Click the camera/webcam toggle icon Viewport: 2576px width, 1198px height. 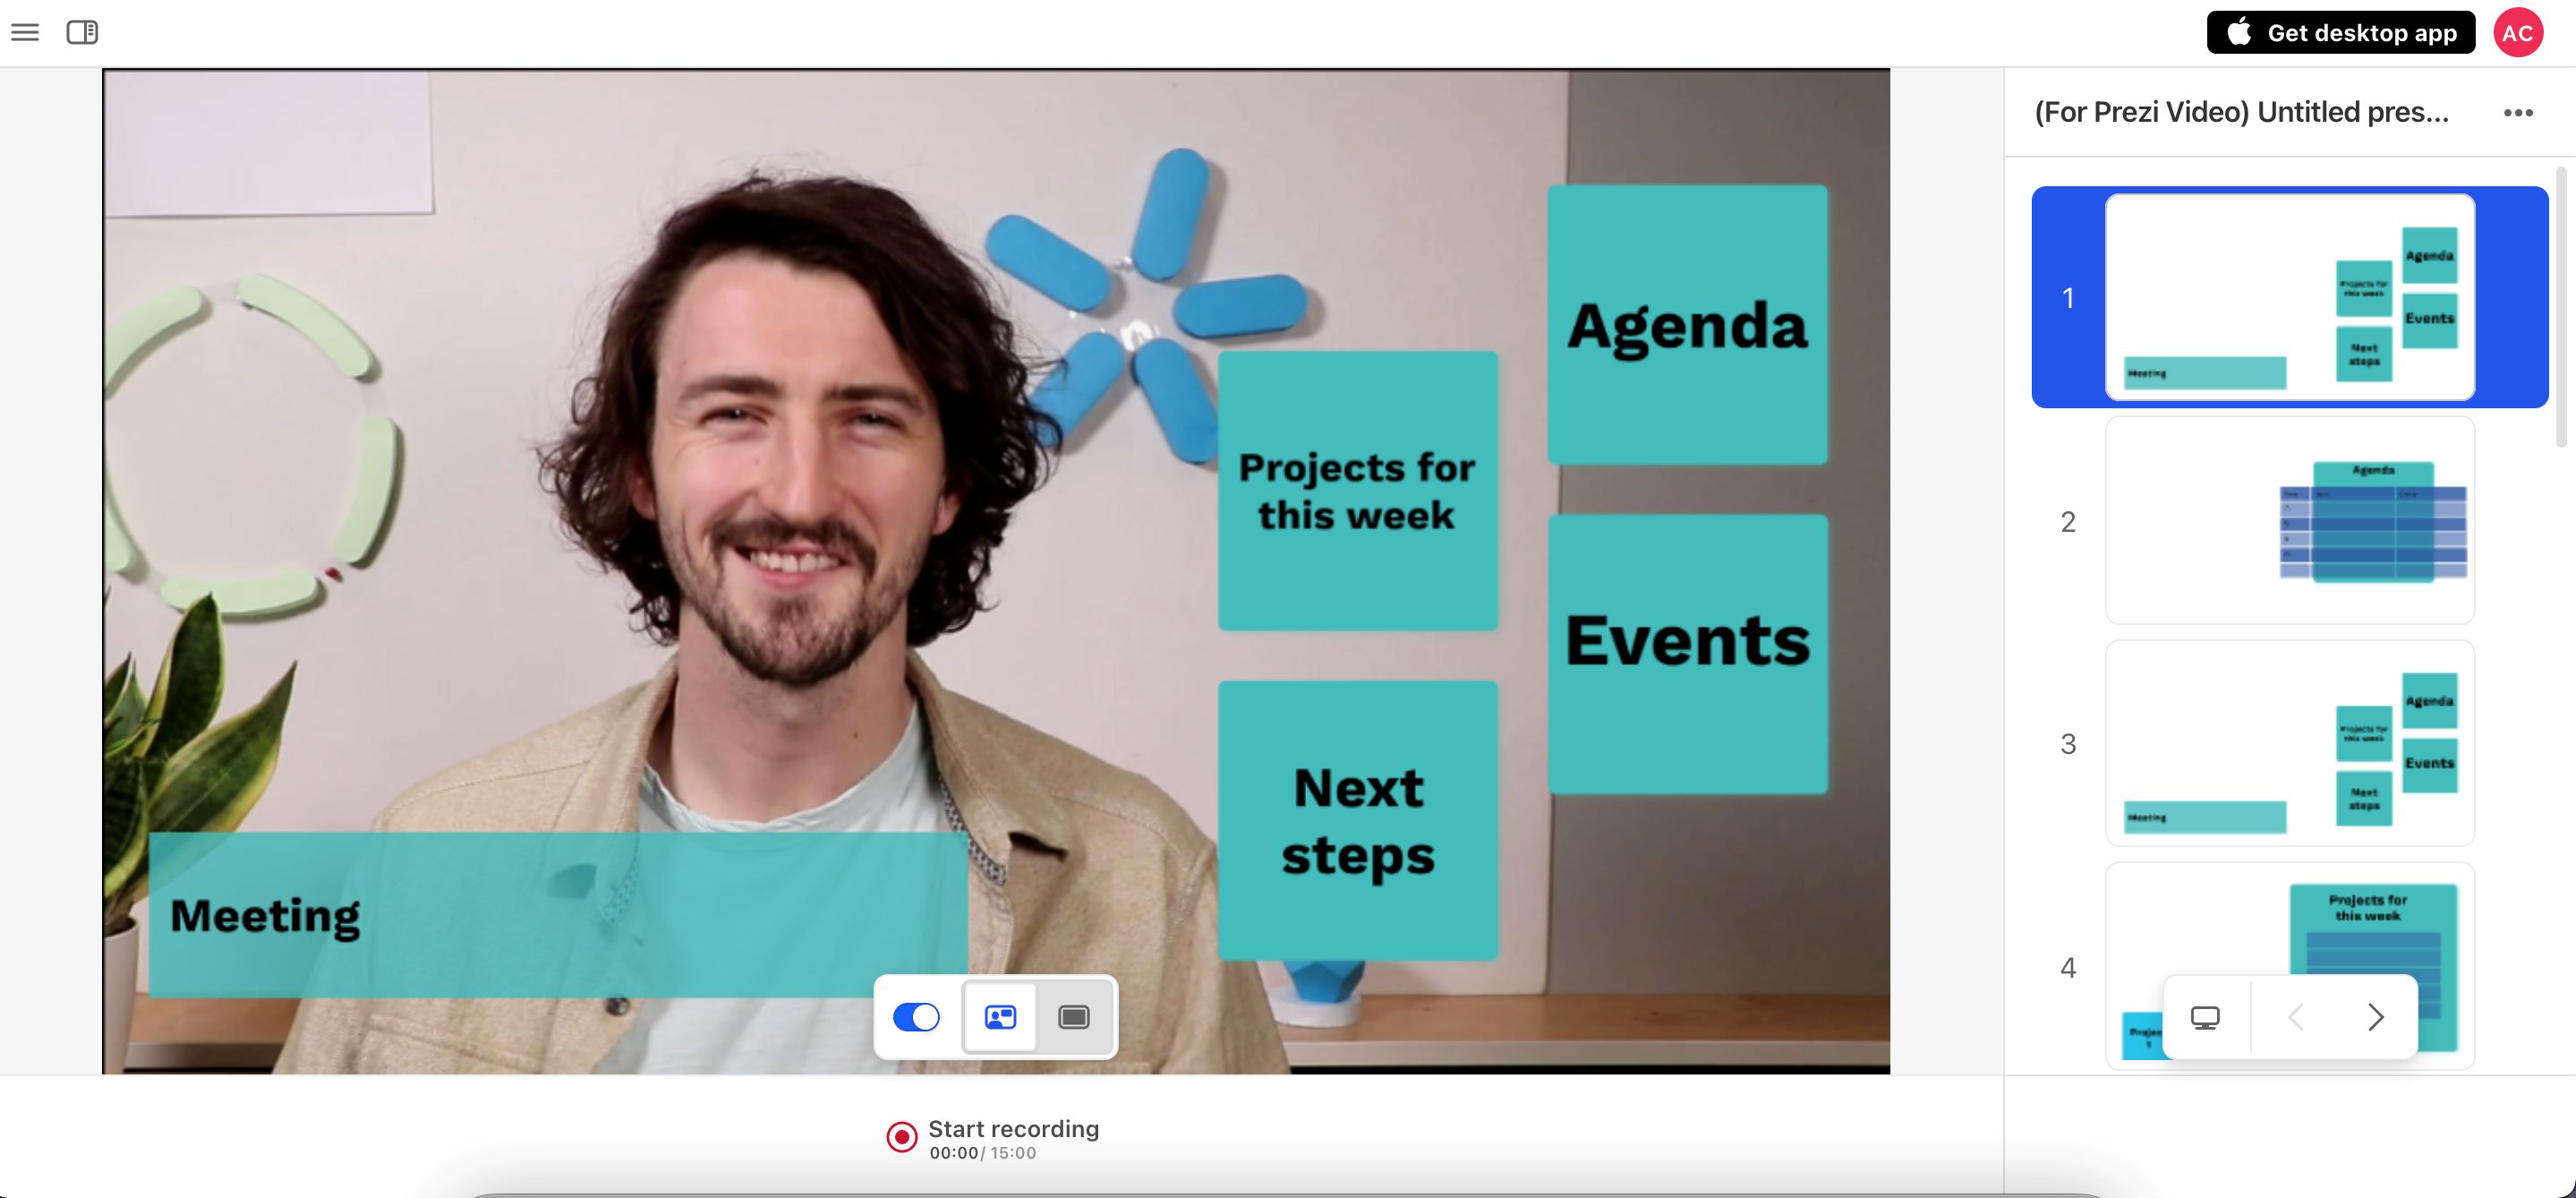tap(917, 1015)
